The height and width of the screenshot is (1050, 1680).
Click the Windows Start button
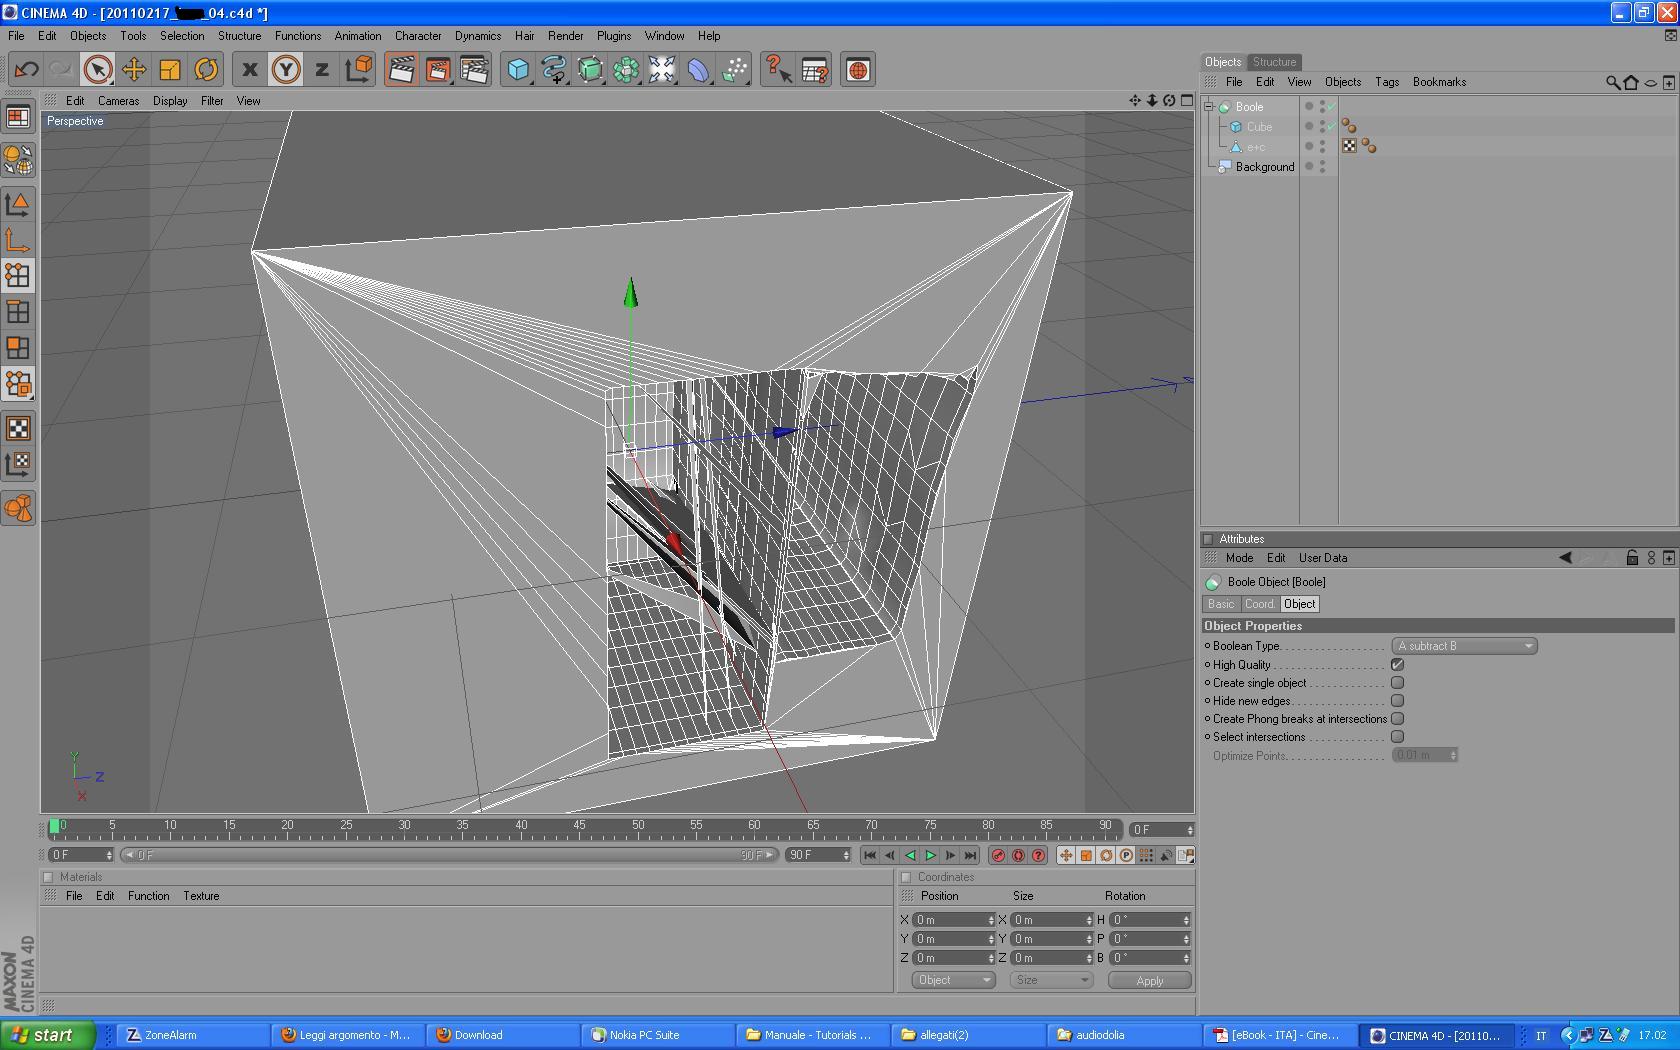46,1035
